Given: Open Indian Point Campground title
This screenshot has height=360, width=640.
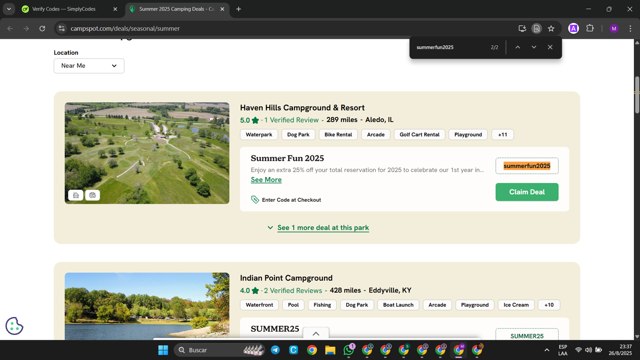Looking at the screenshot, I should tap(286, 278).
